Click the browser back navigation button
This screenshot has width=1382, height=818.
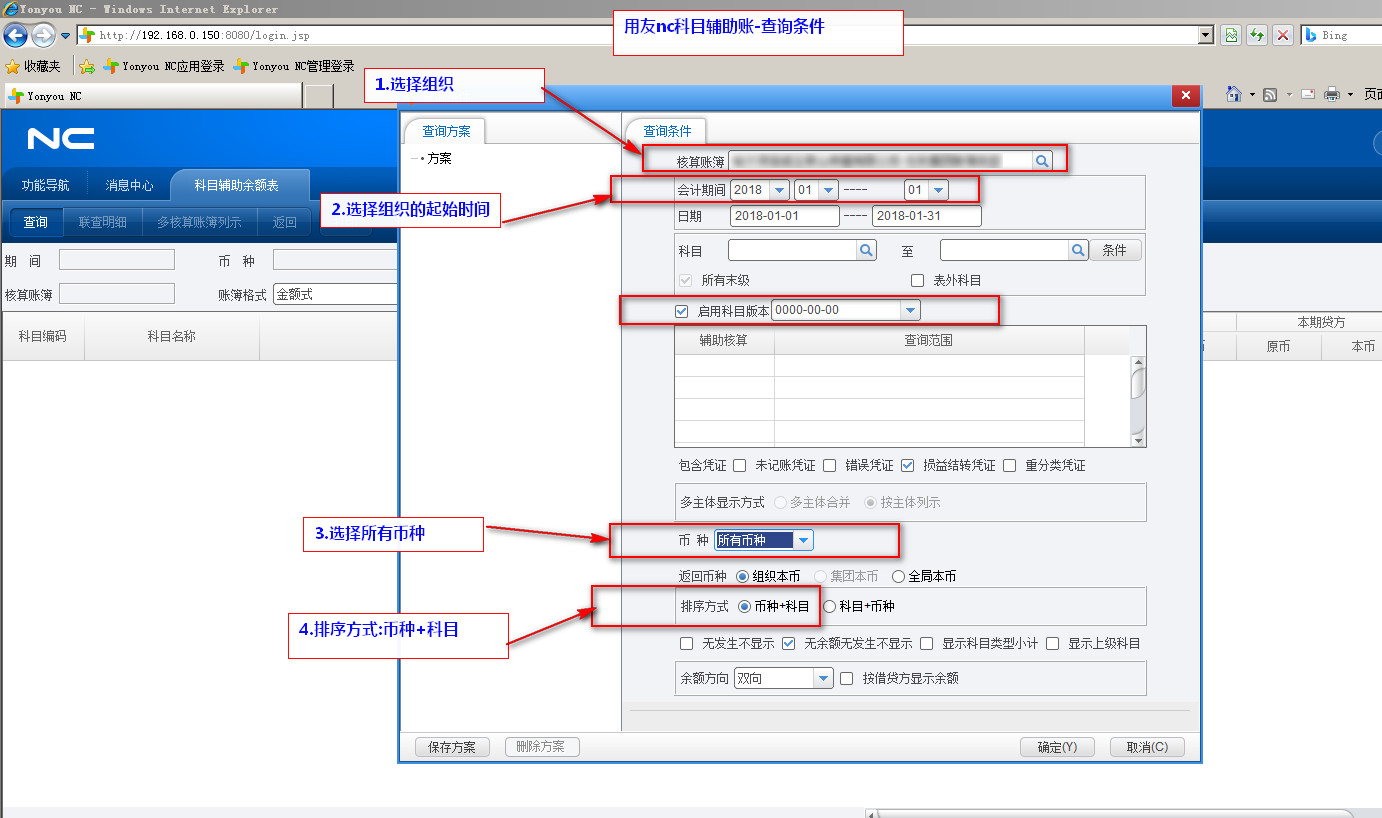point(15,36)
